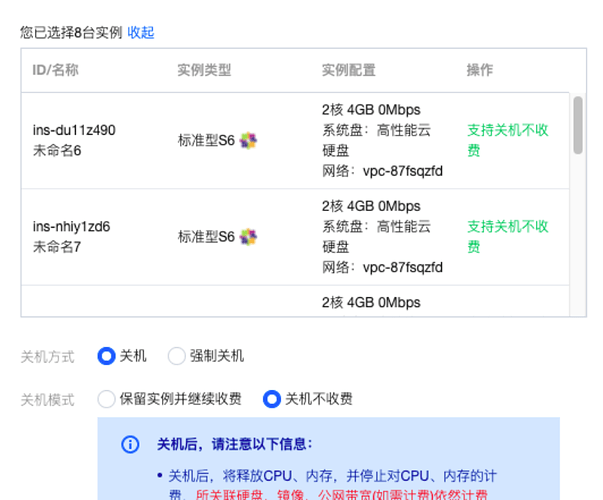Screen dimensions: 603x500
Task: Click the 关机方式 field label
Action: 47,357
